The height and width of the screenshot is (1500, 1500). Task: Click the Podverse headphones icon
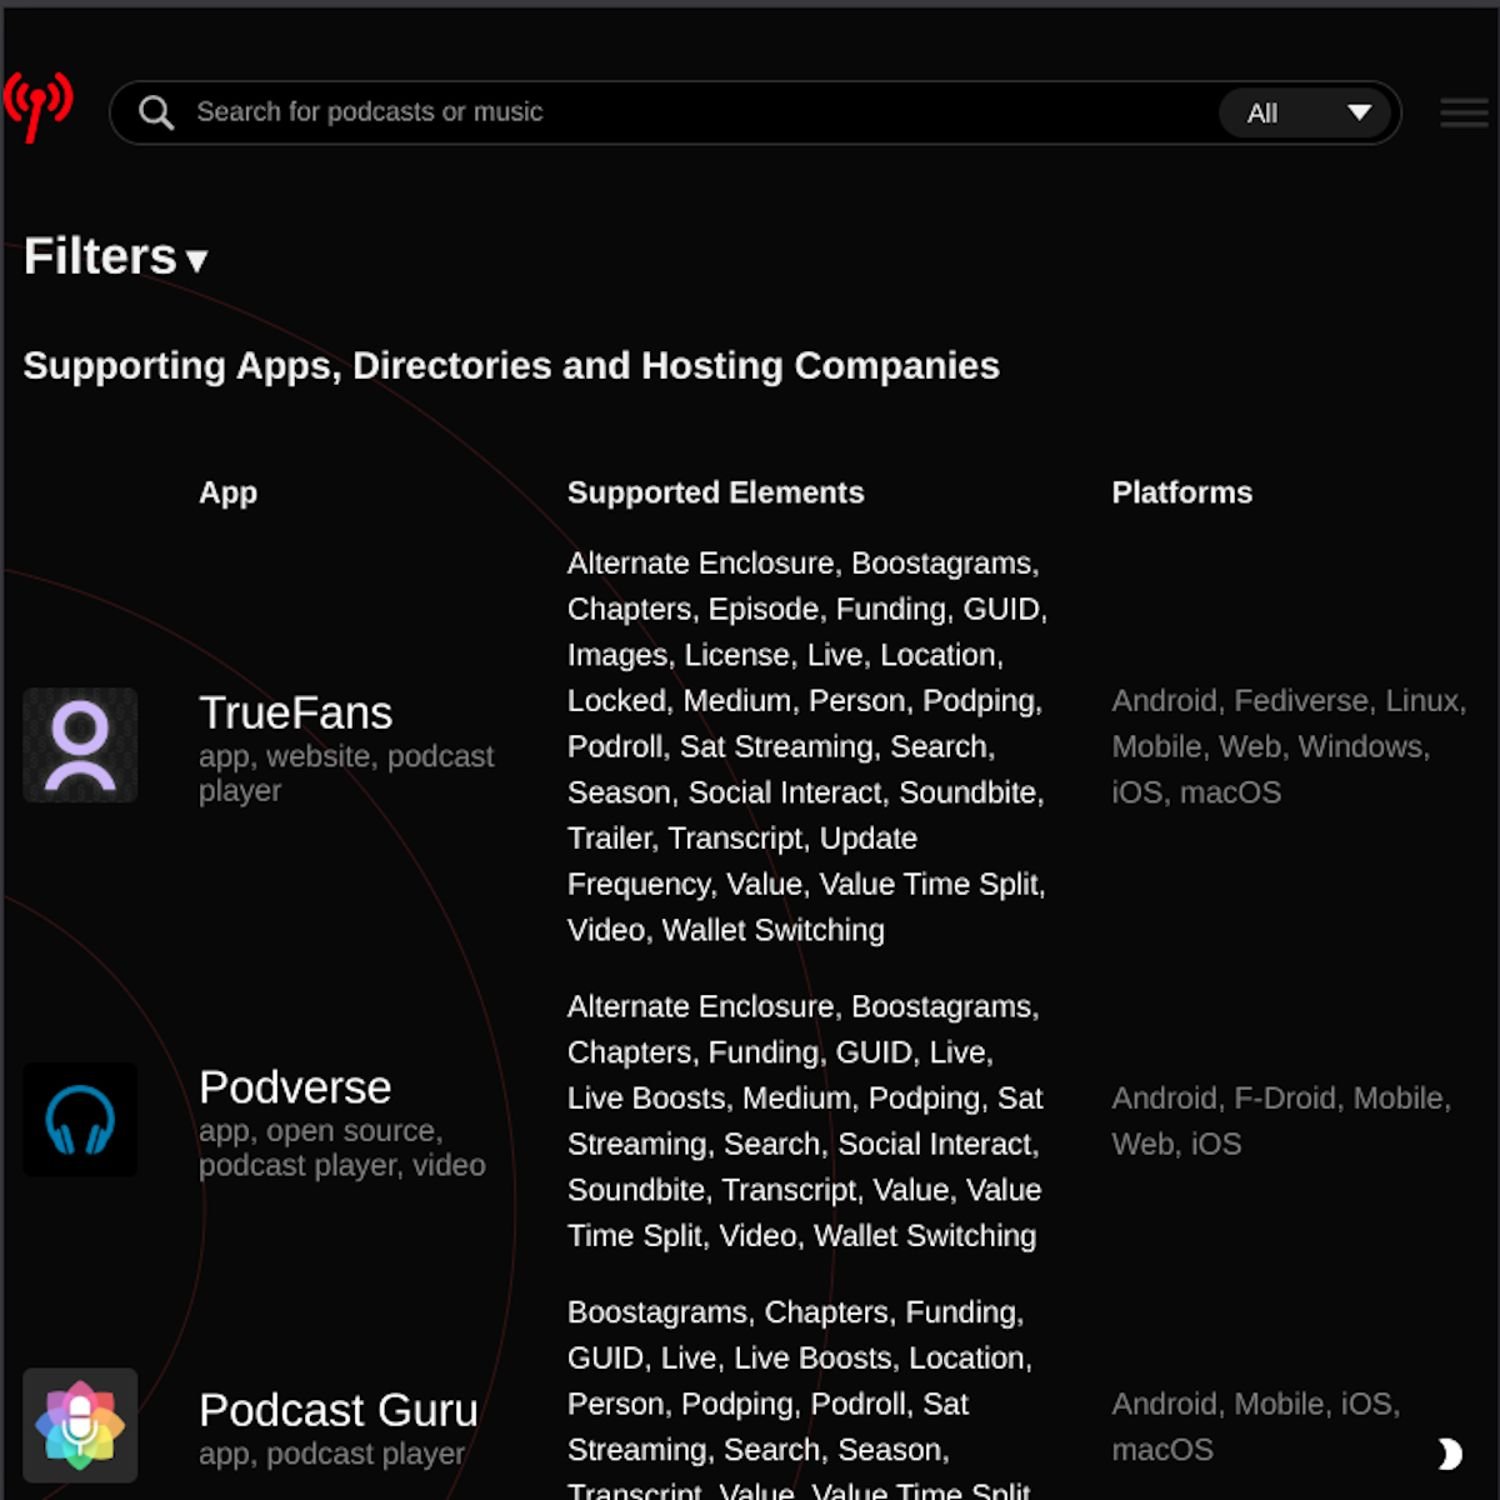[x=80, y=1119]
